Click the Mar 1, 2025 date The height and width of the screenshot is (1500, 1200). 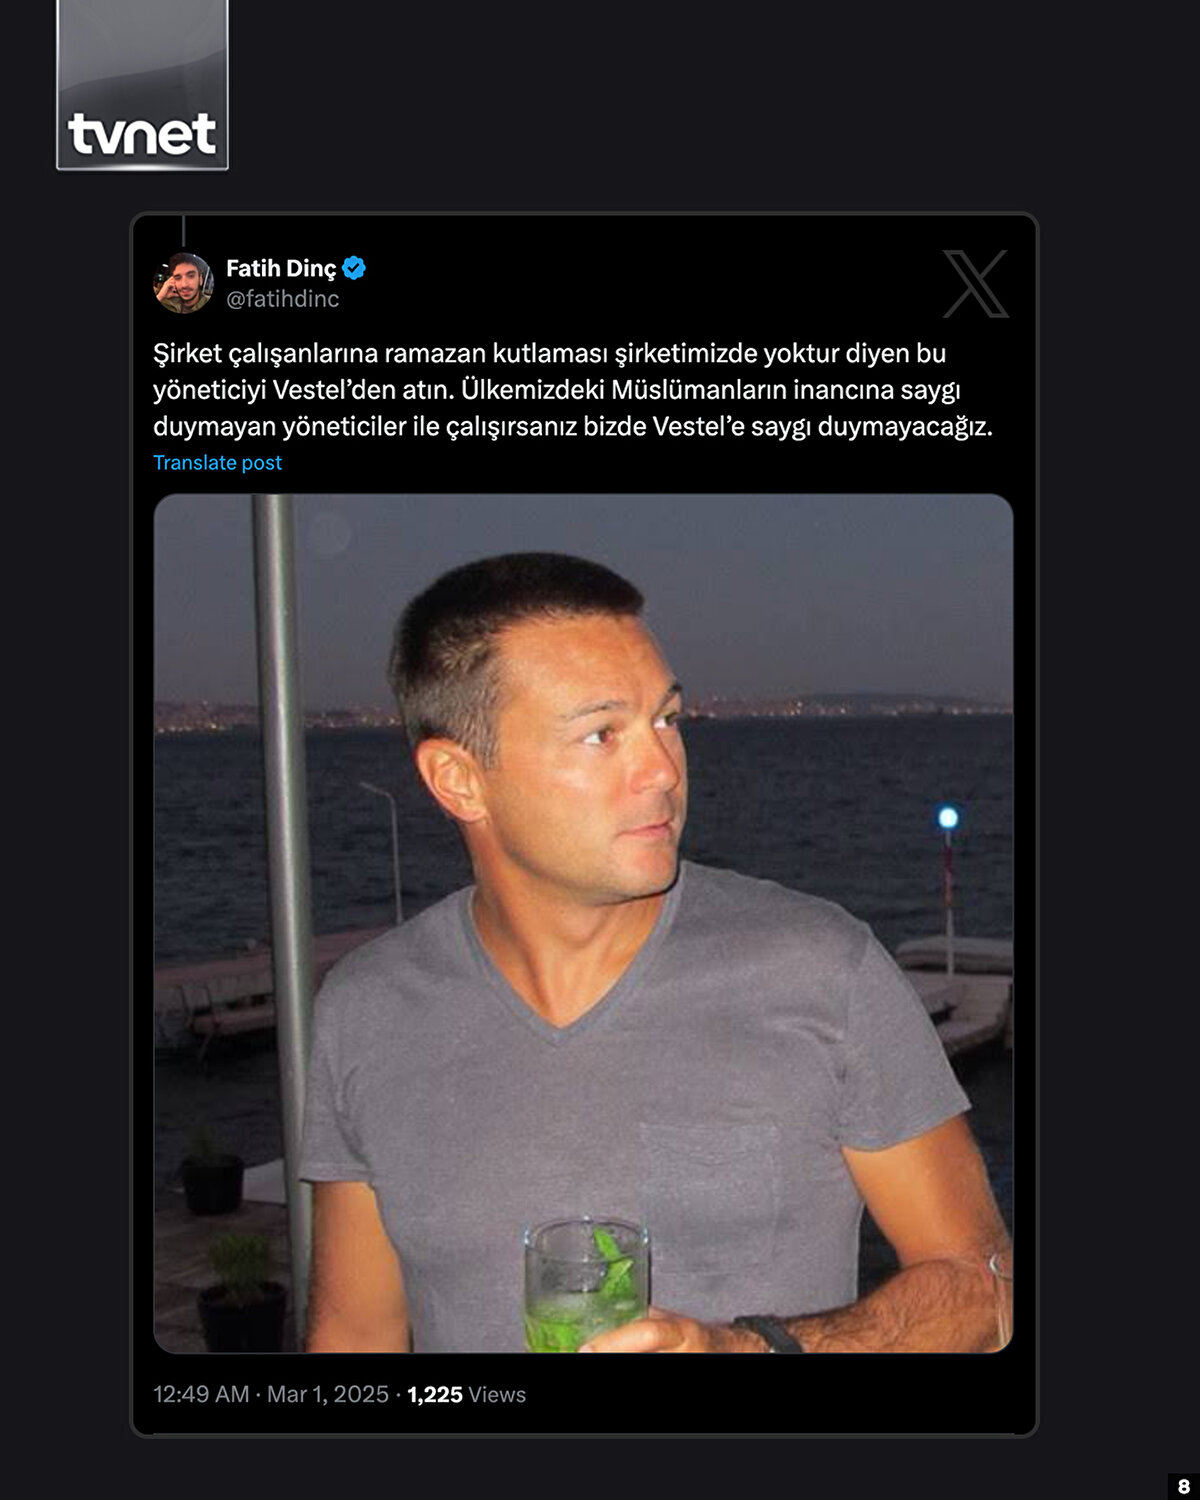pyautogui.click(x=328, y=1394)
